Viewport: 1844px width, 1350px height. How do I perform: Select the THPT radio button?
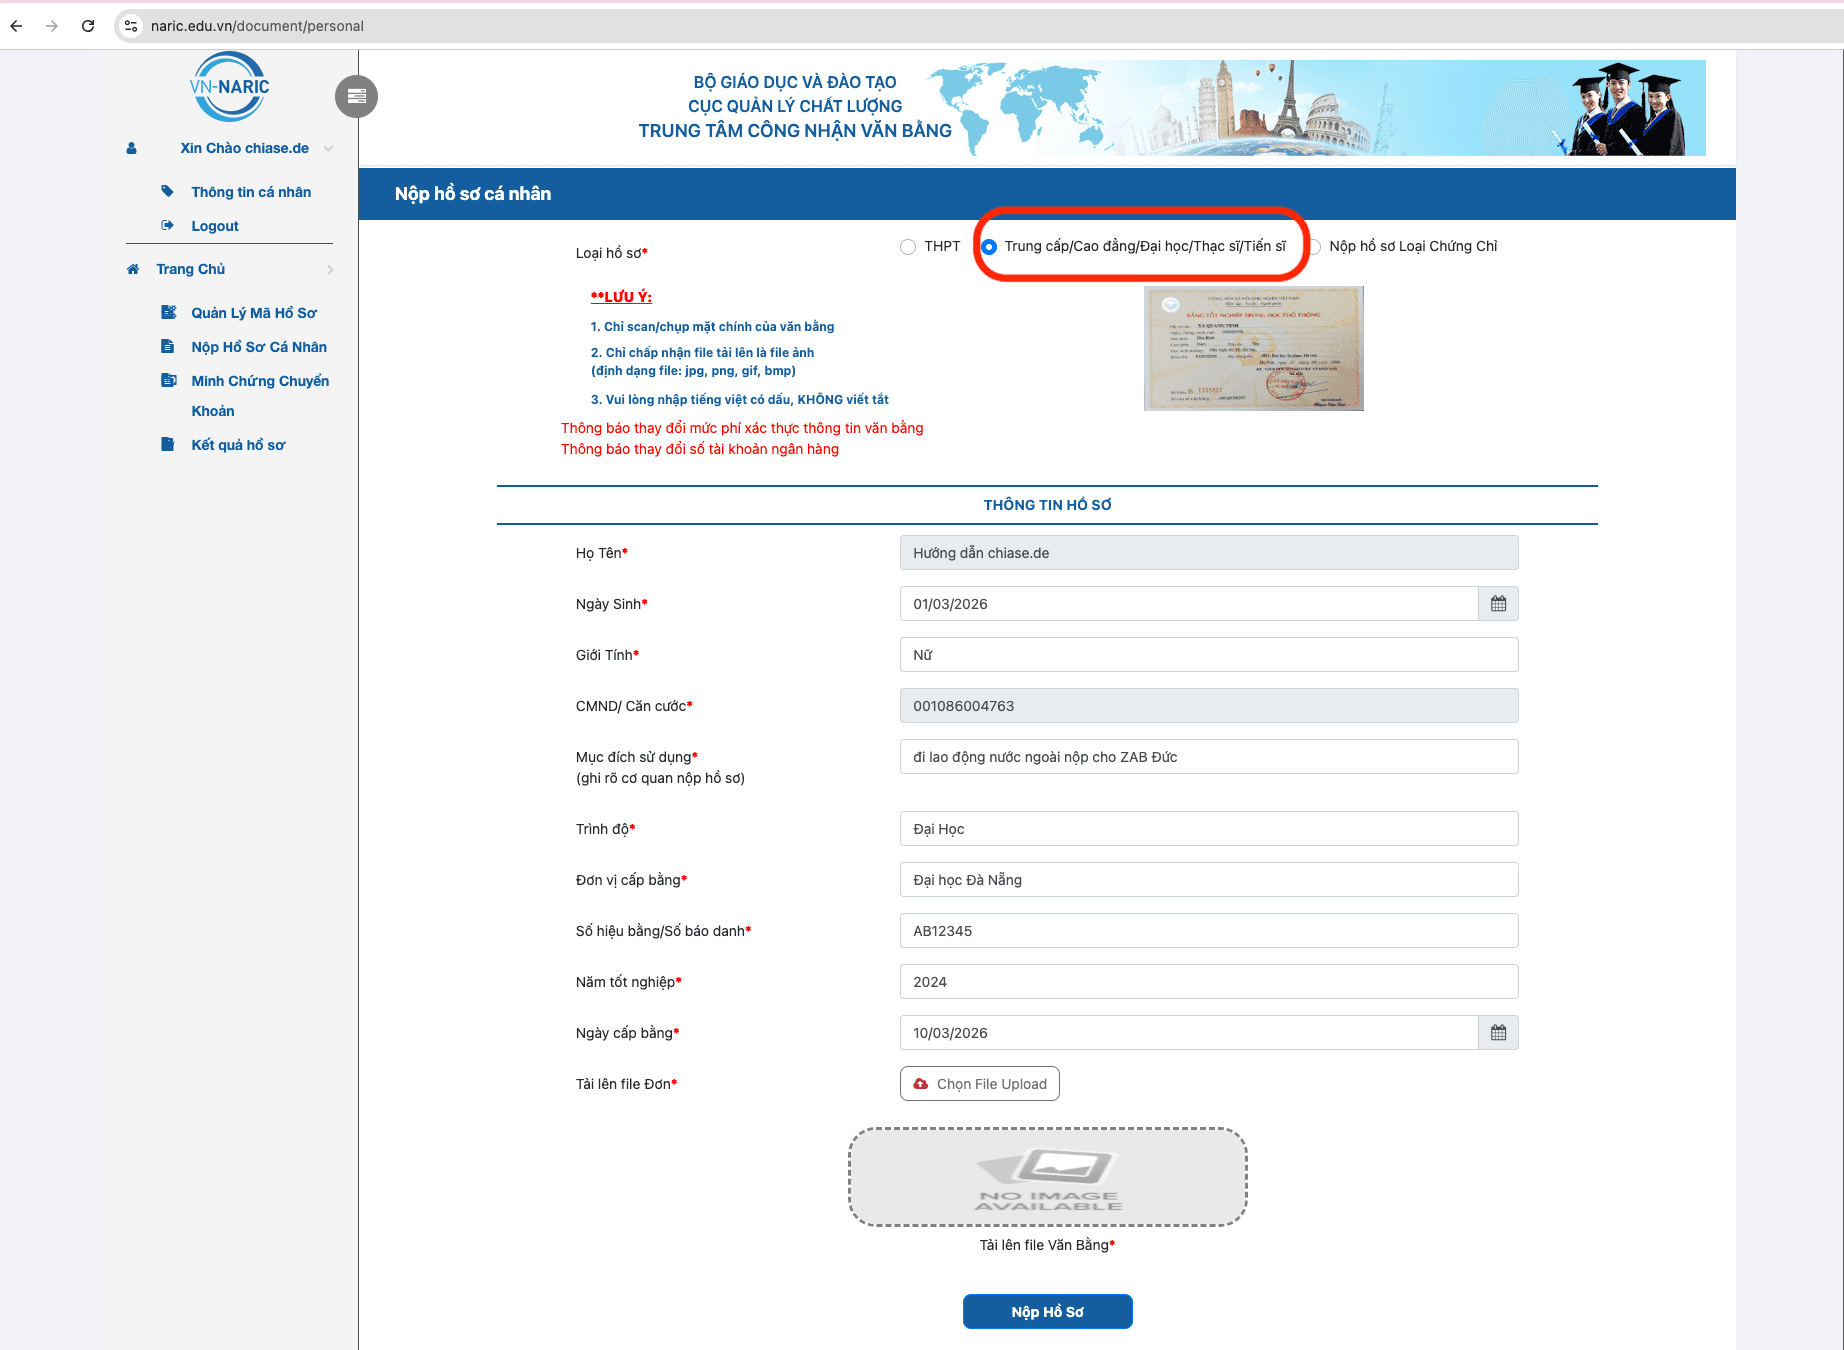pos(908,246)
